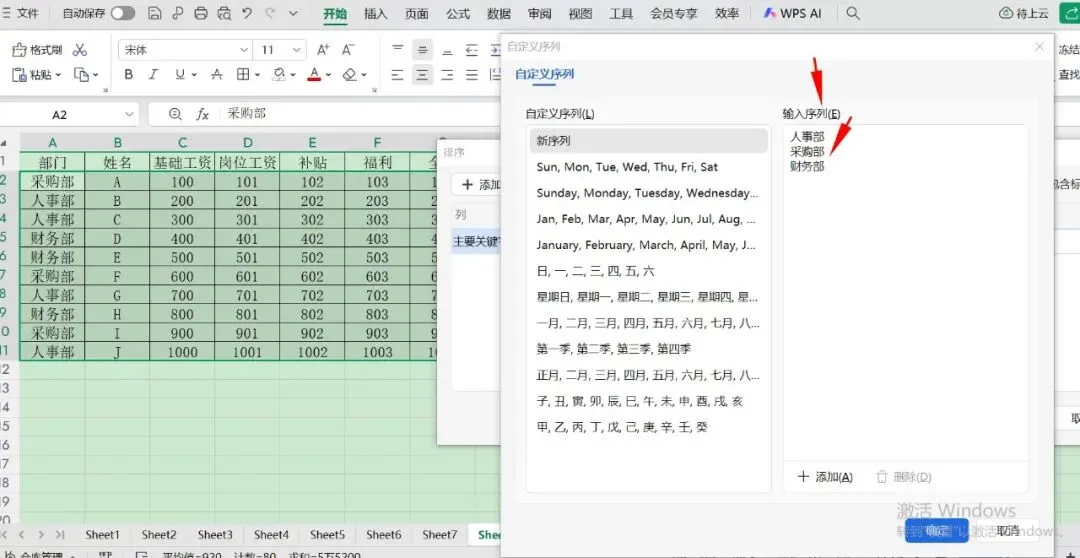Click the align right icon
The height and width of the screenshot is (558, 1080).
447,74
